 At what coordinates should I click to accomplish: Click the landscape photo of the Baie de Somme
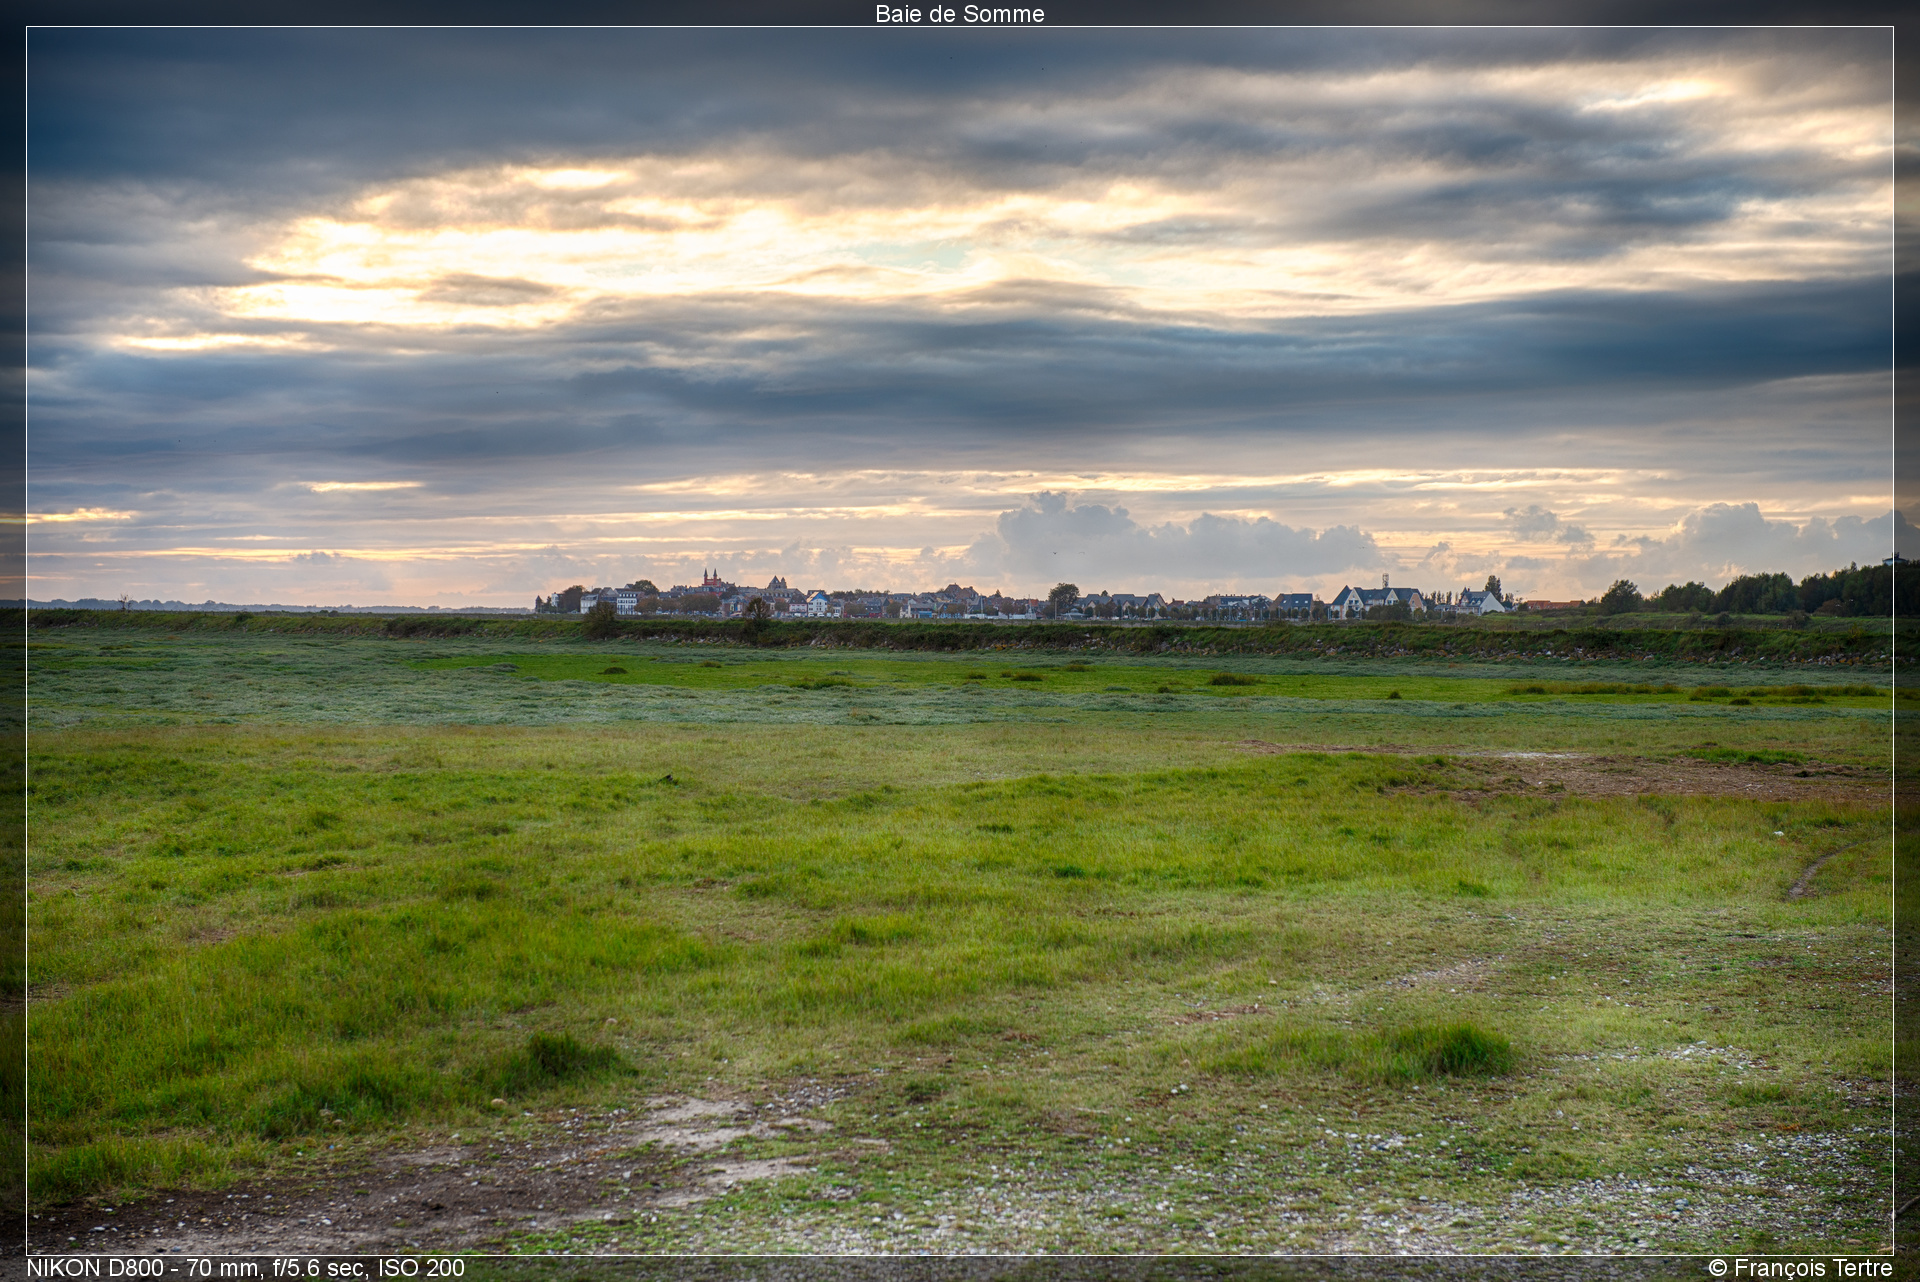960,641
